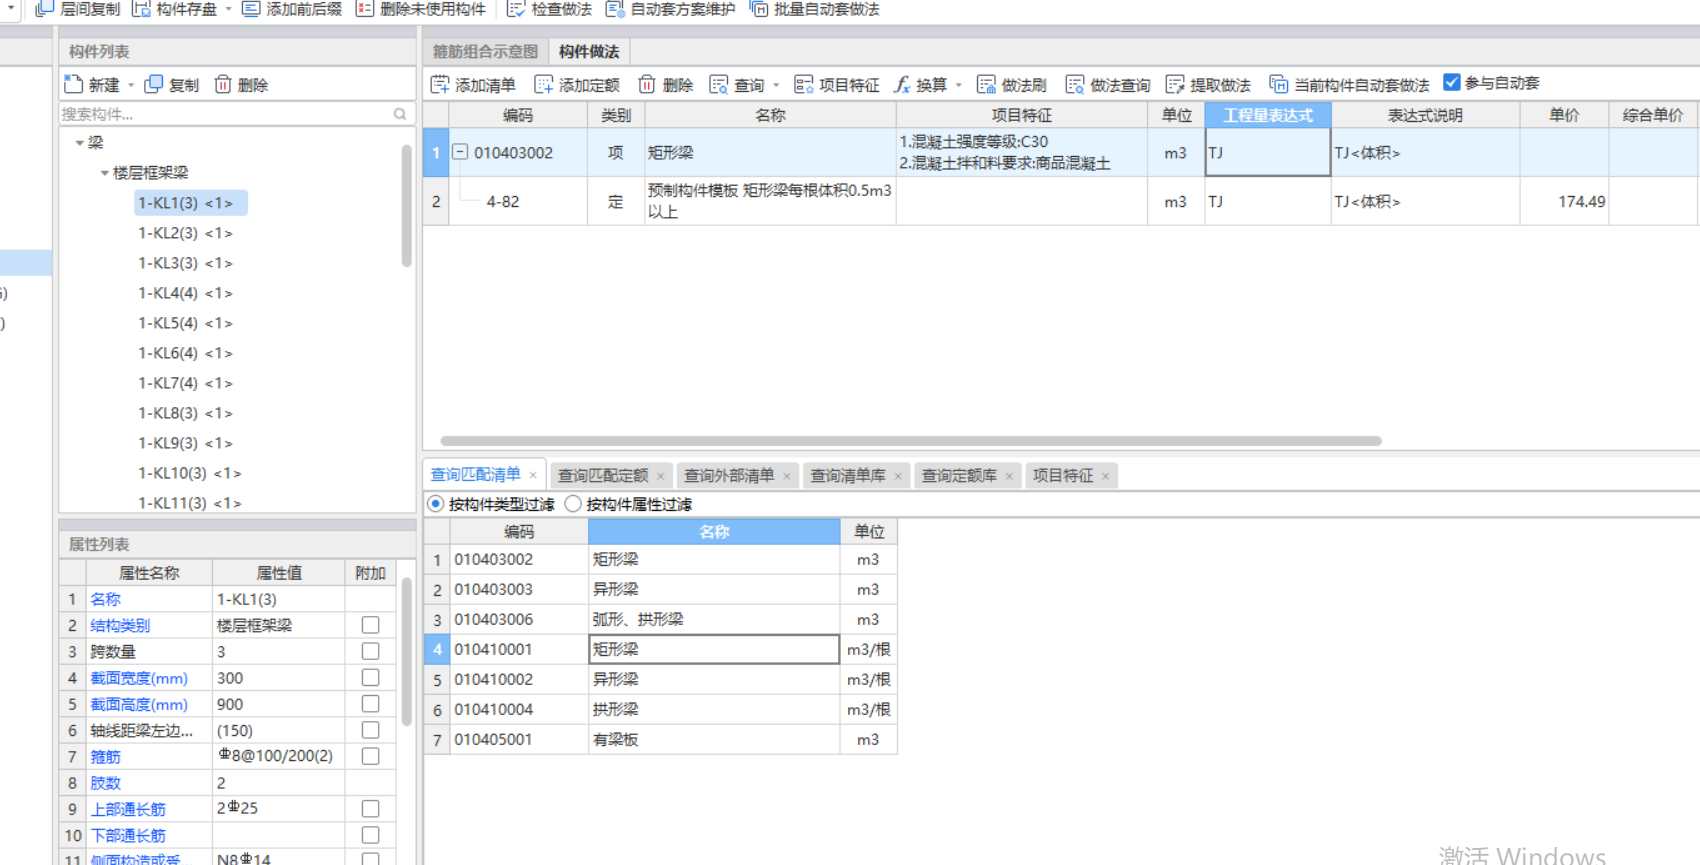The image size is (1700, 865).
Task: Open the 查询 dropdown arrow
Action: click(776, 85)
